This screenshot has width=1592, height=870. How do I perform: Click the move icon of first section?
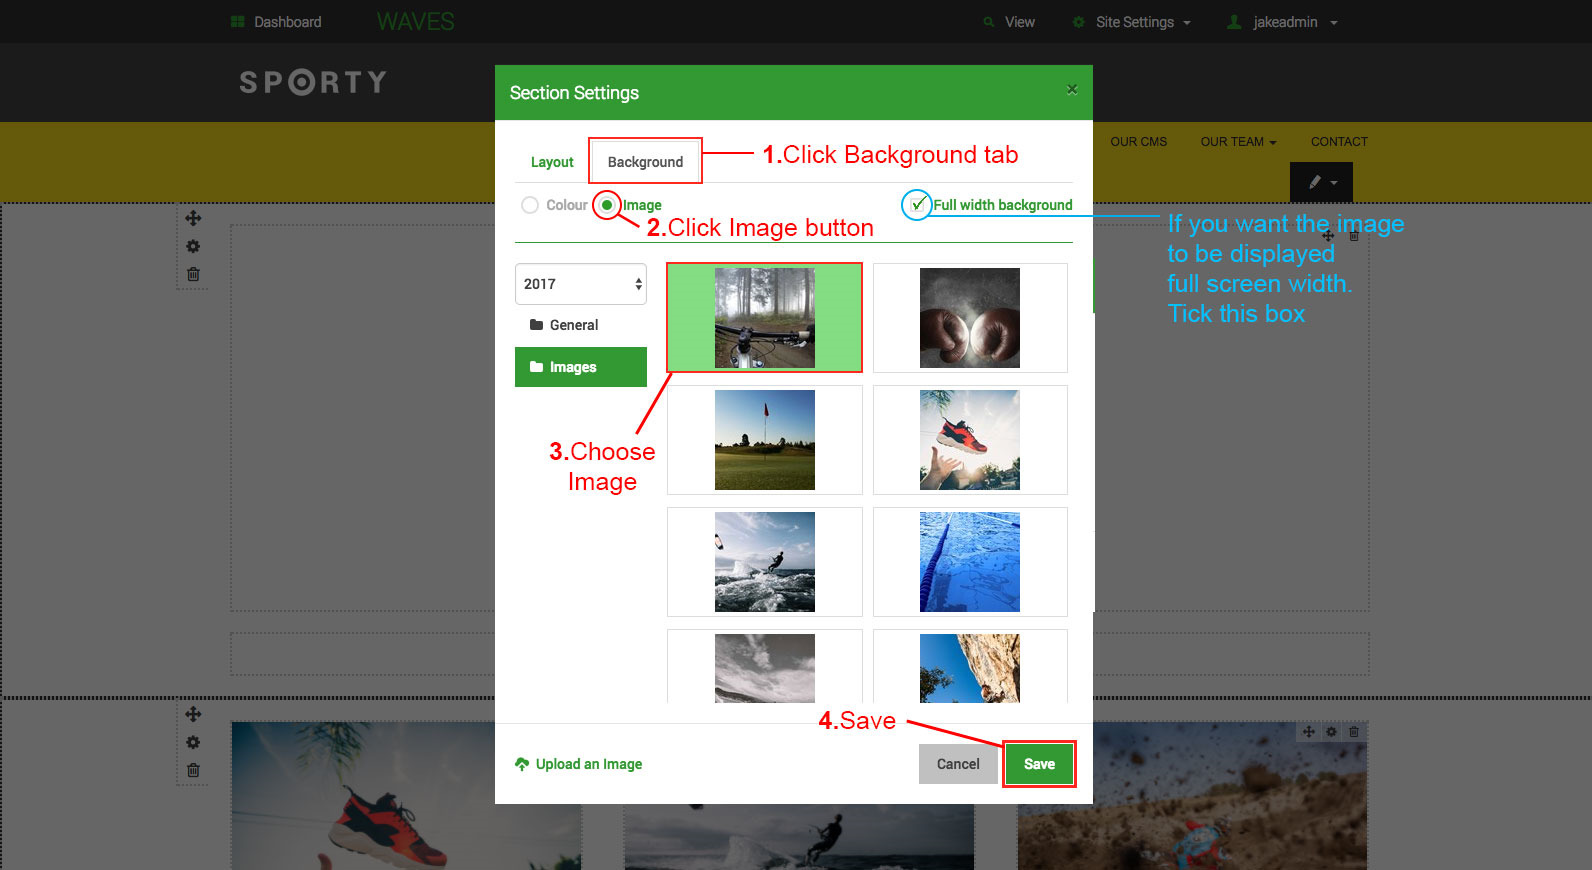click(x=193, y=218)
